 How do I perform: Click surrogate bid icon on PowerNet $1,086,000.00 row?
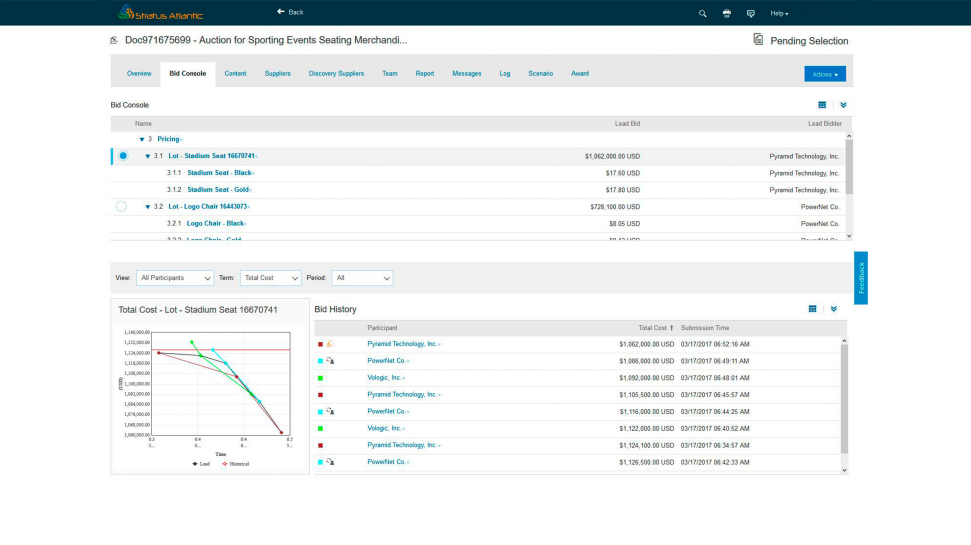pyautogui.click(x=330, y=360)
